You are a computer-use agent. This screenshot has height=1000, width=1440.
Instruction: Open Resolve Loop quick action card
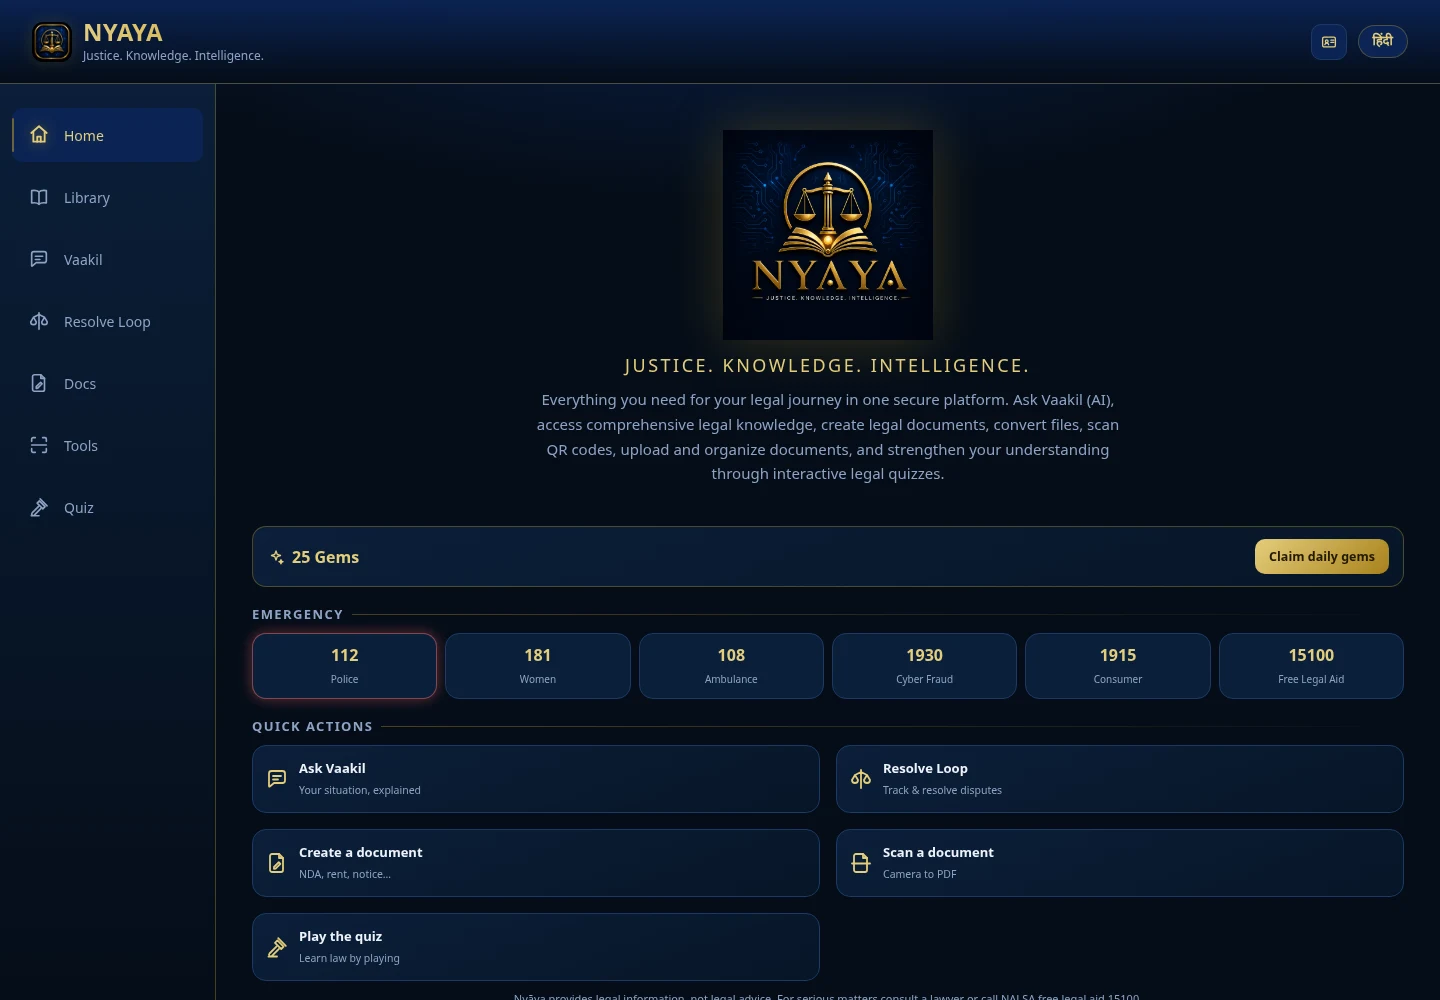pos(1120,779)
